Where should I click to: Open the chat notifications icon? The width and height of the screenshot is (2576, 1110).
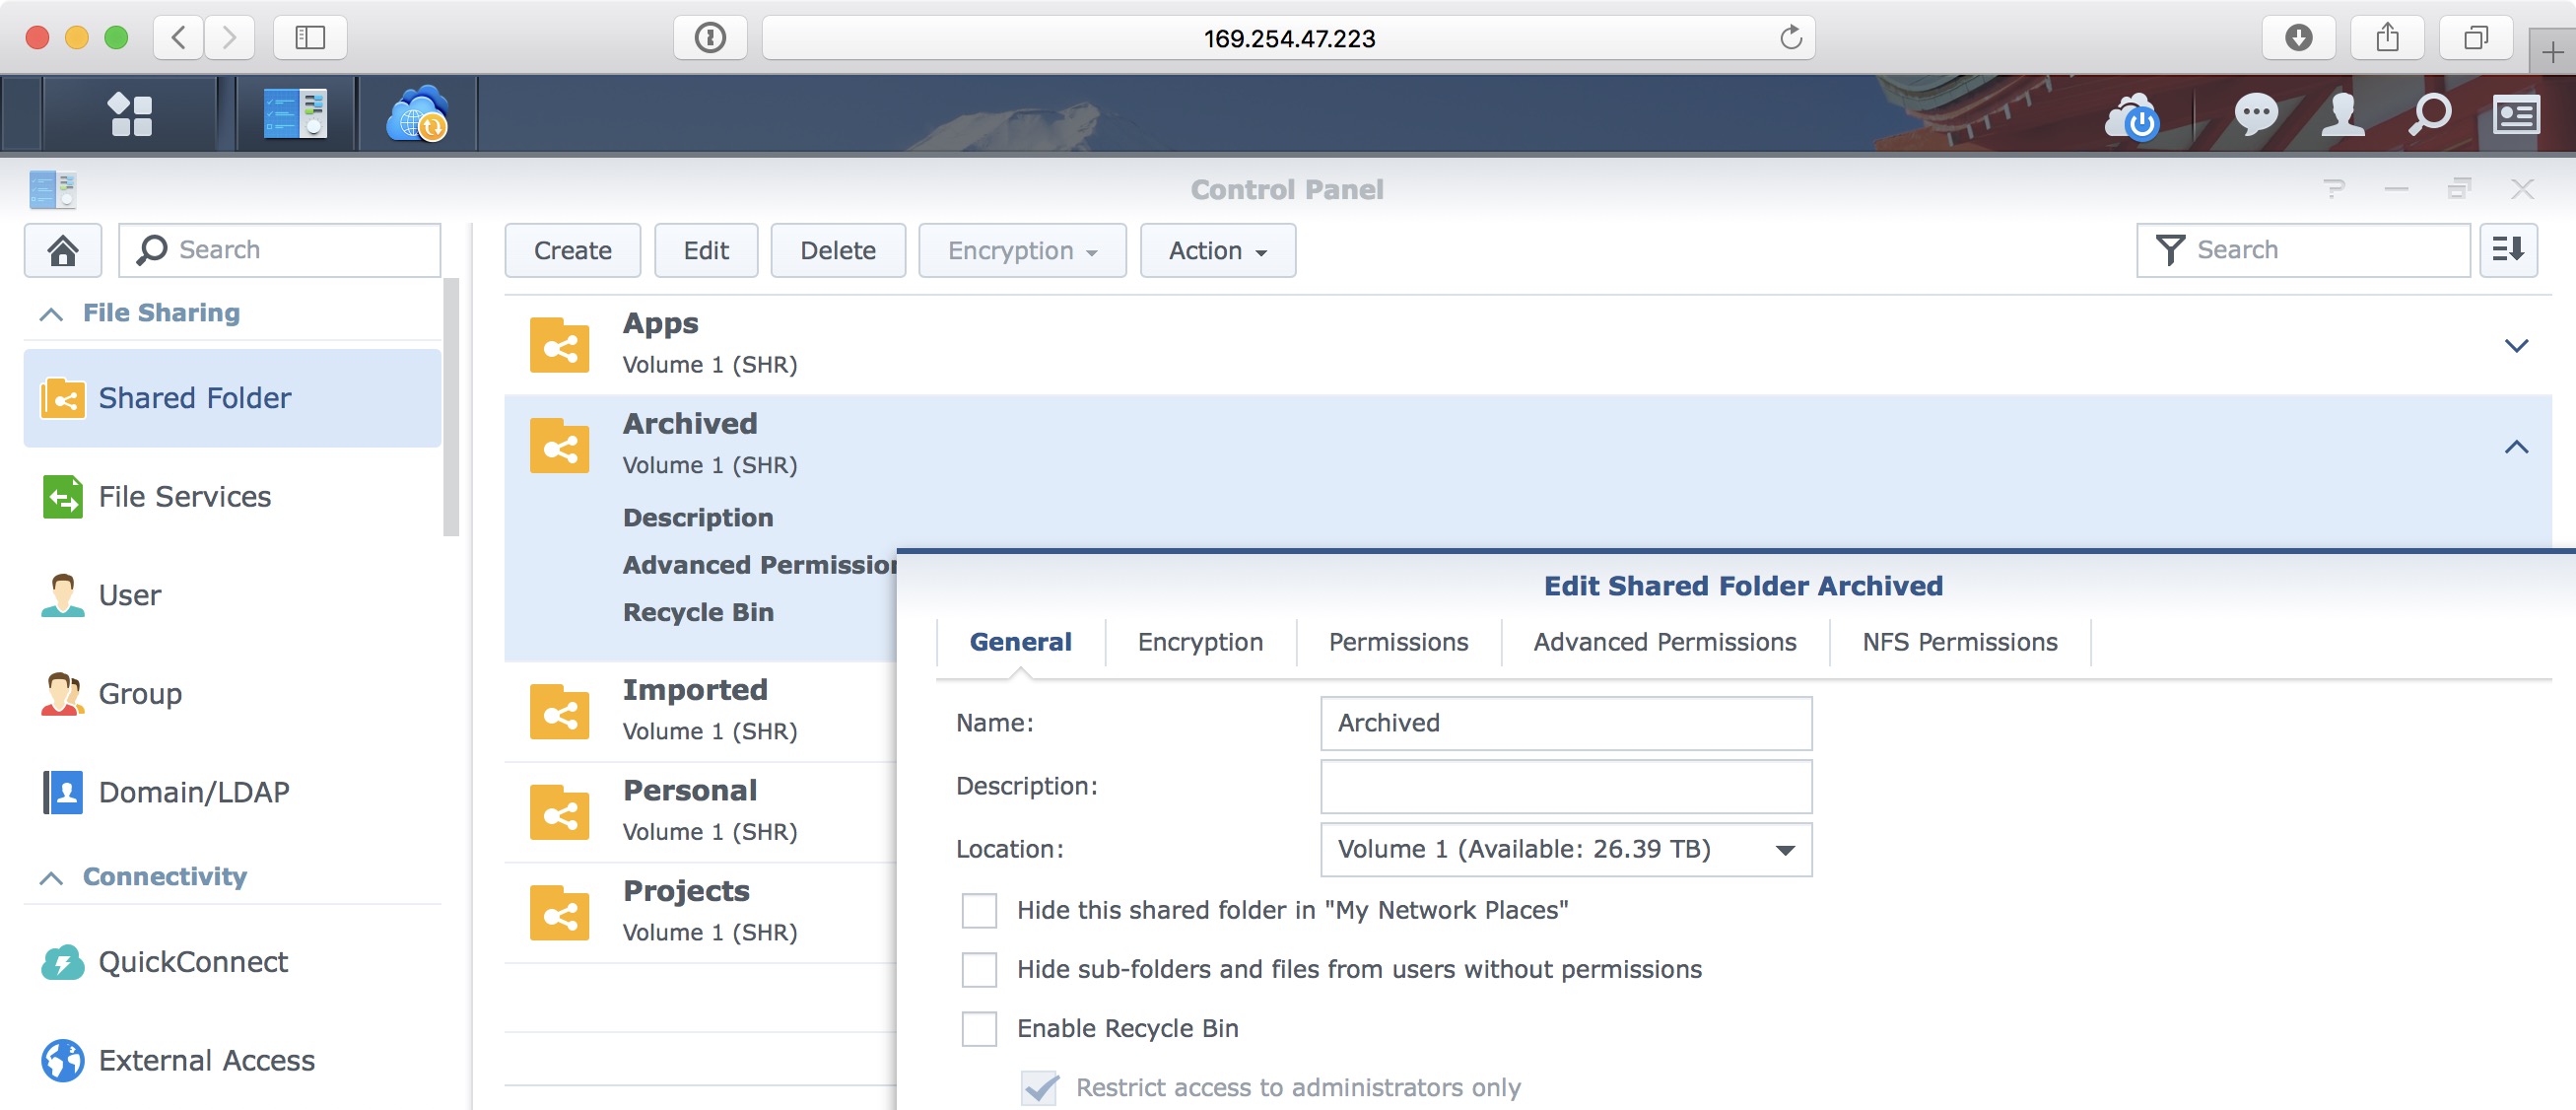pos(2255,116)
